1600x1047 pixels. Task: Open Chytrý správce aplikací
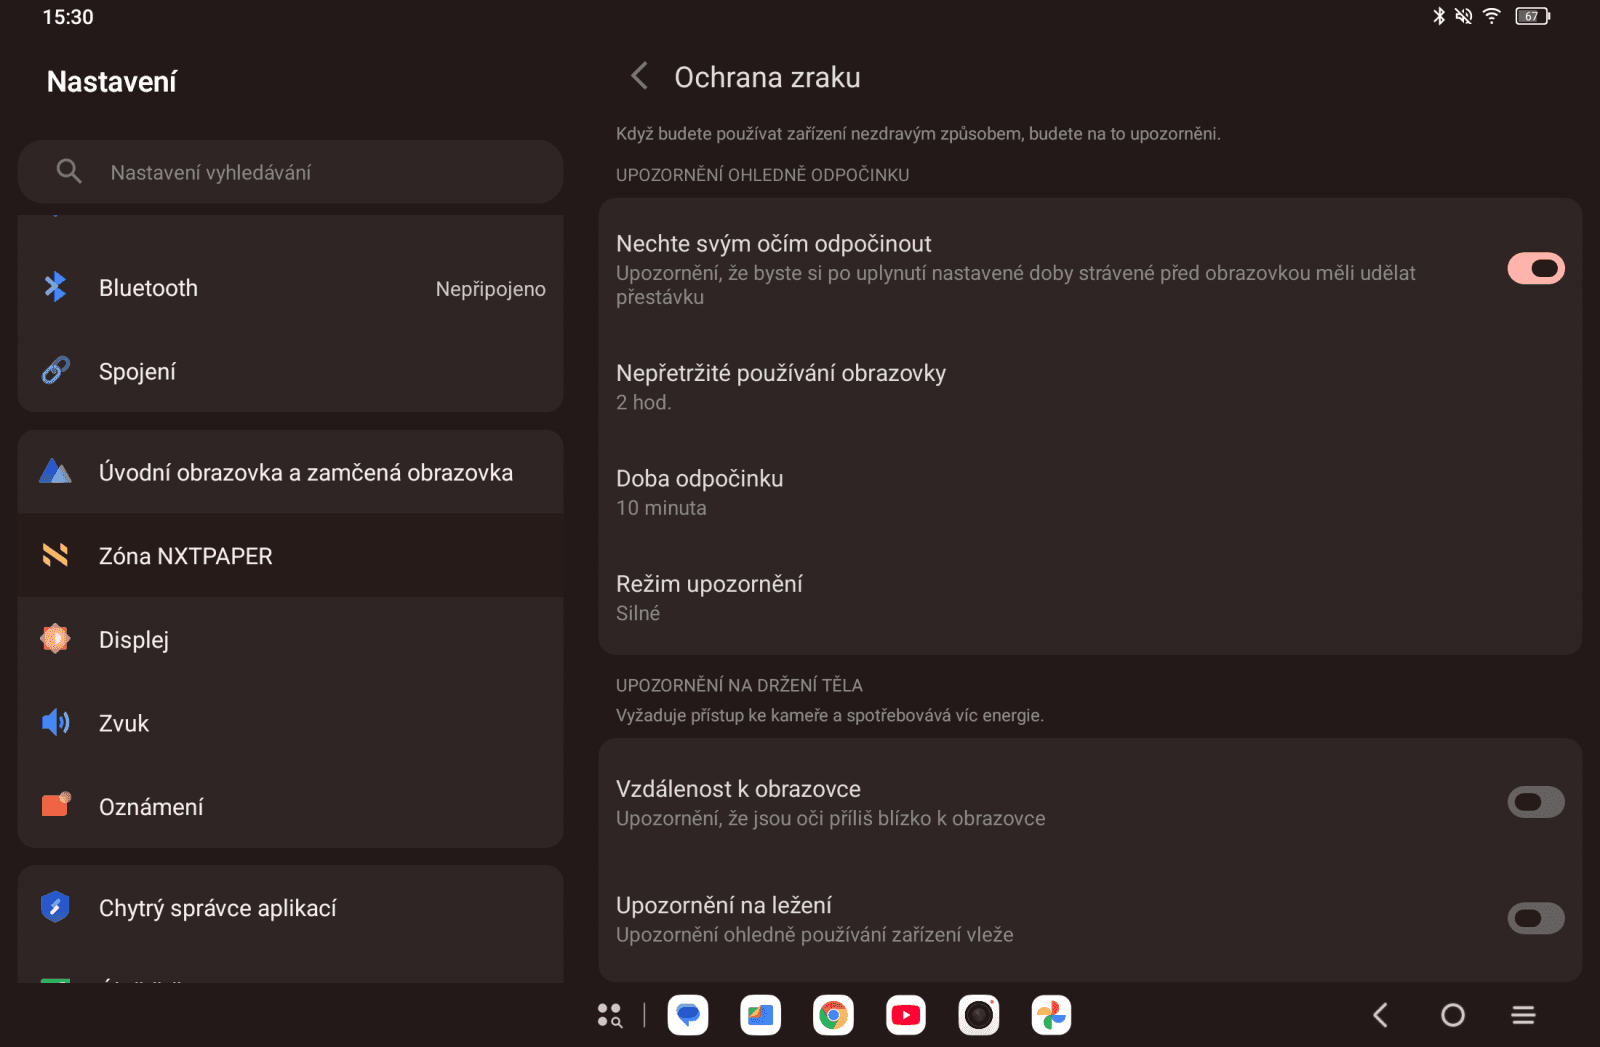click(217, 908)
